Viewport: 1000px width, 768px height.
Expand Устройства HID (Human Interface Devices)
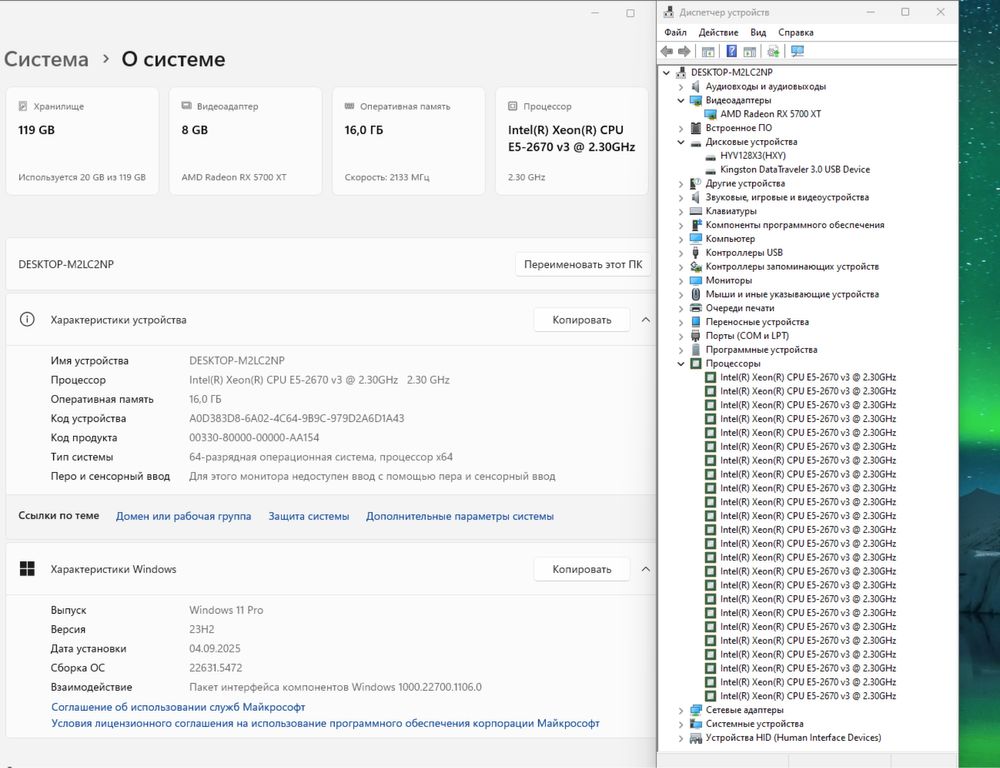[681, 738]
